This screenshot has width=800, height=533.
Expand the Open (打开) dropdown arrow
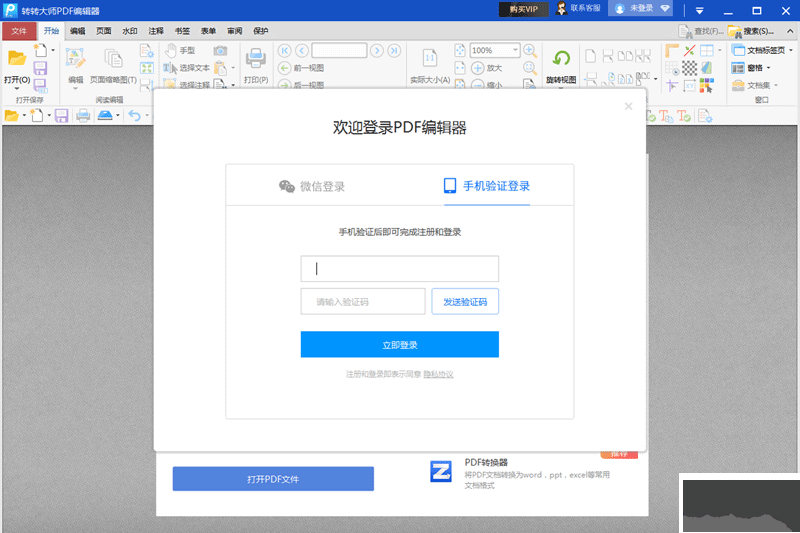(x=17, y=89)
